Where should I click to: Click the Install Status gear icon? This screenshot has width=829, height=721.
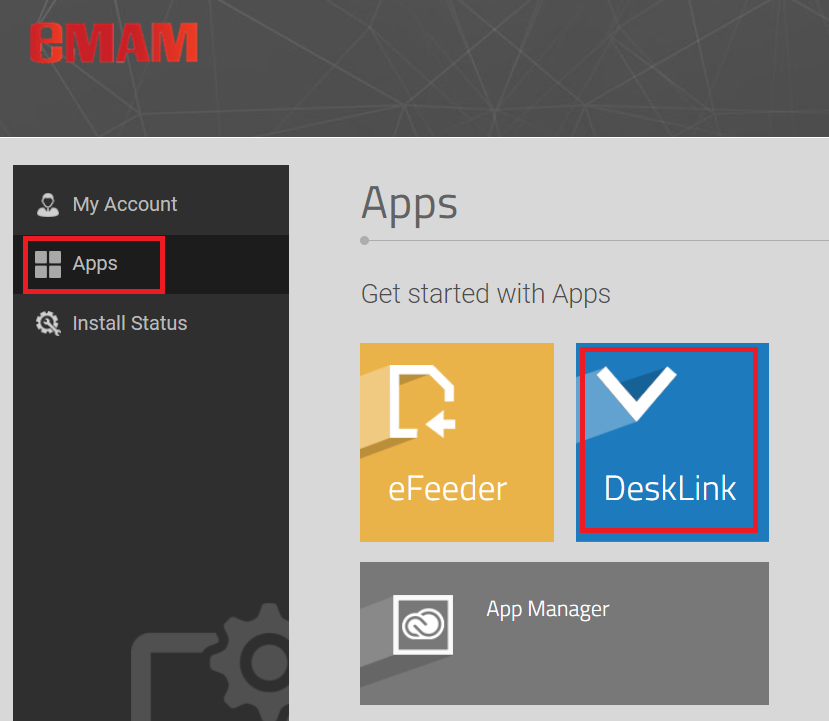pyautogui.click(x=48, y=323)
